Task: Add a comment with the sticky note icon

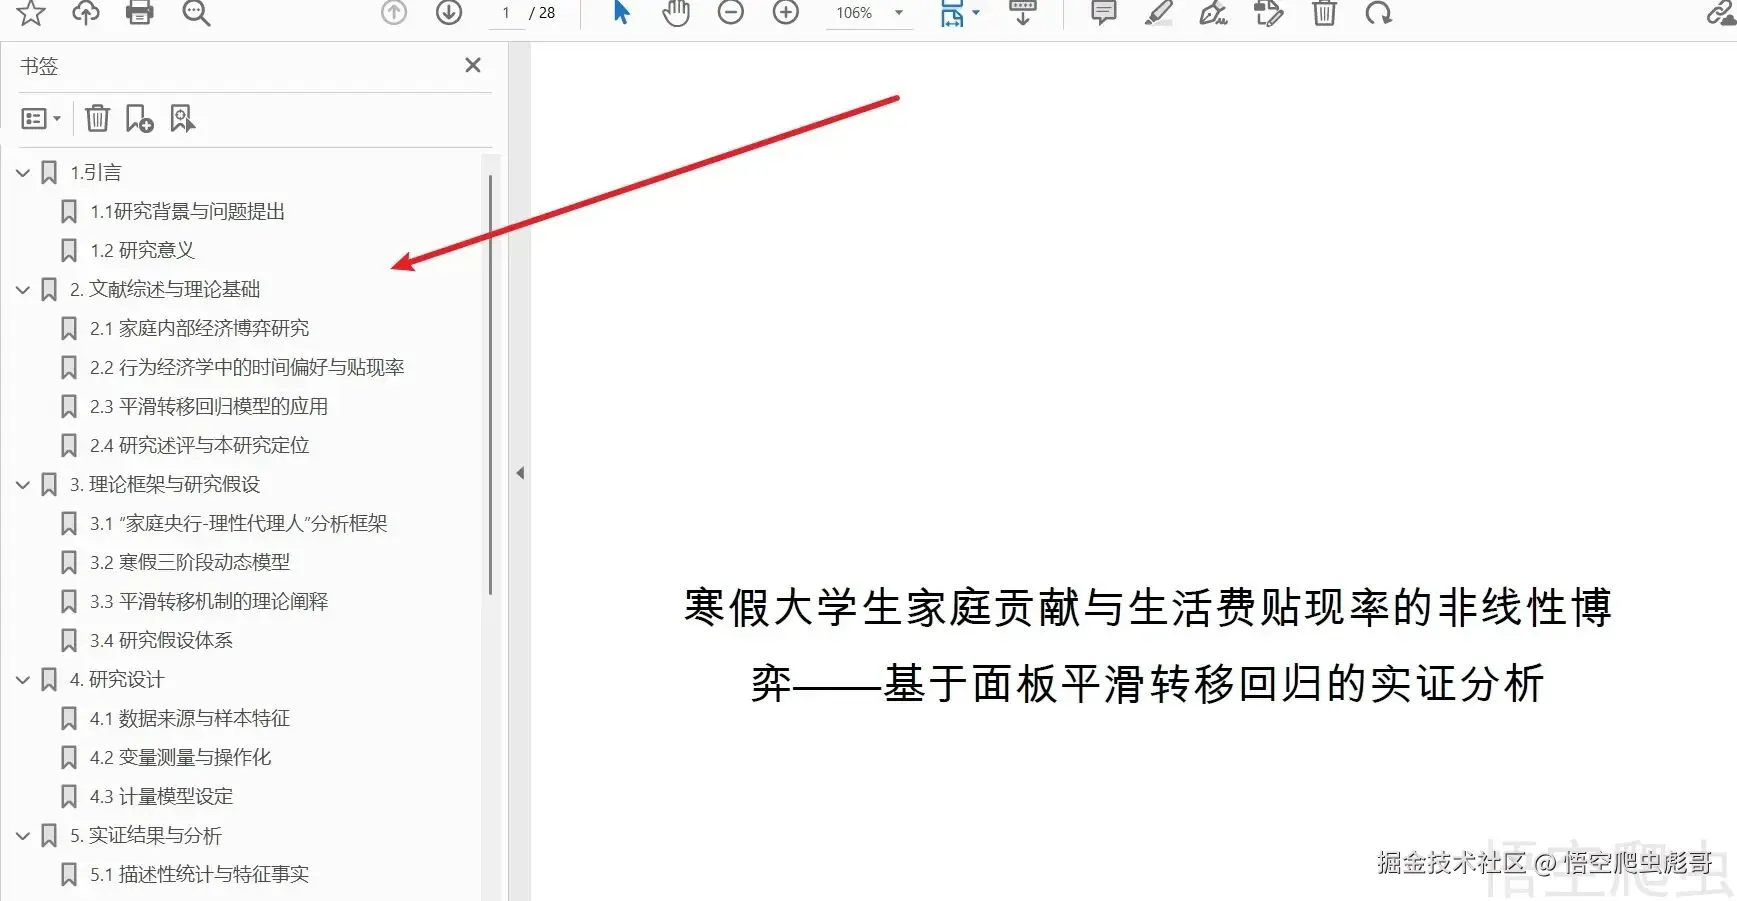Action: [1104, 12]
